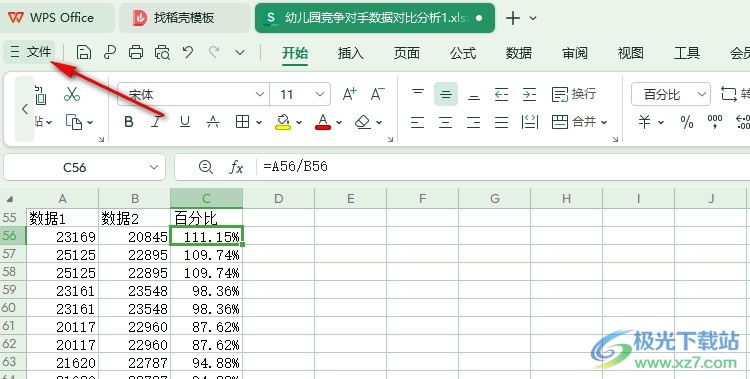This screenshot has height=379, width=750.
Task: Click the Undo arrow icon
Action: pyautogui.click(x=188, y=52)
